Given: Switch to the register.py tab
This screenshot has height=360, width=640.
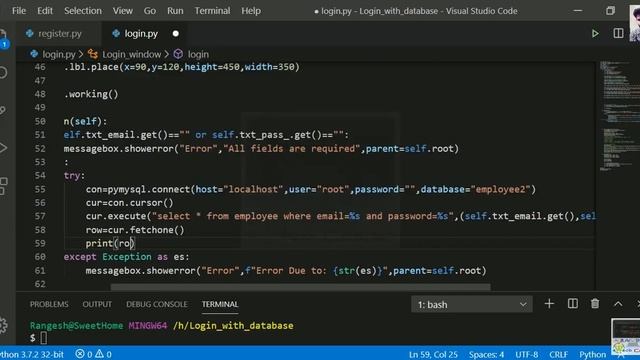Looking at the screenshot, I should click(x=59, y=33).
